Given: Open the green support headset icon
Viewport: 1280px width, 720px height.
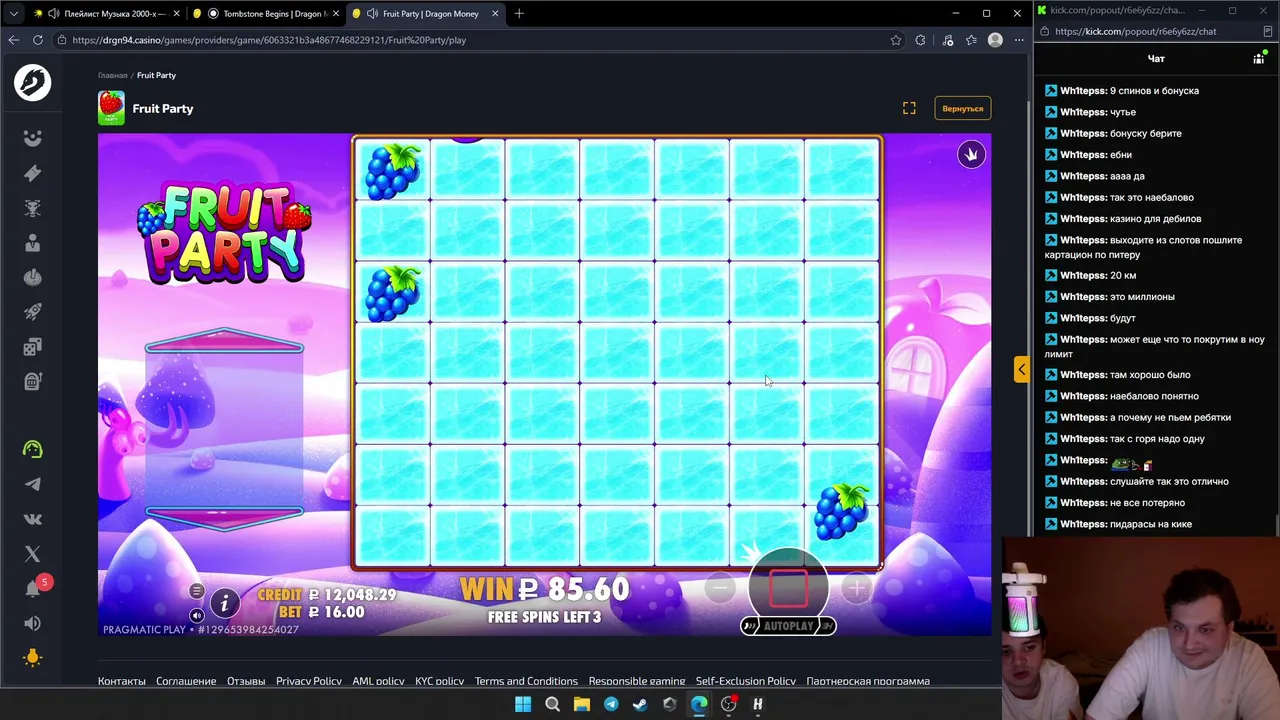Looking at the screenshot, I should click(32, 449).
